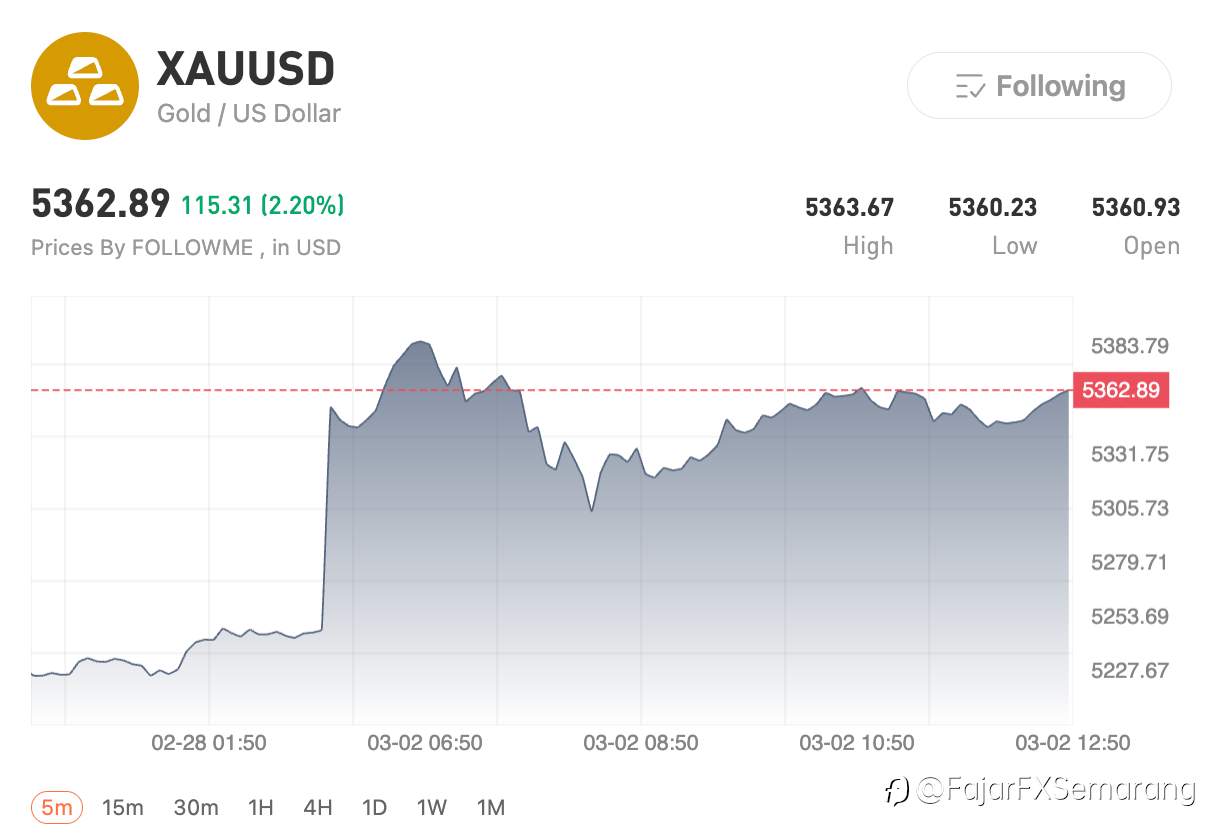The image size is (1208, 838).
Task: Toggle the Following button
Action: coord(1038,86)
